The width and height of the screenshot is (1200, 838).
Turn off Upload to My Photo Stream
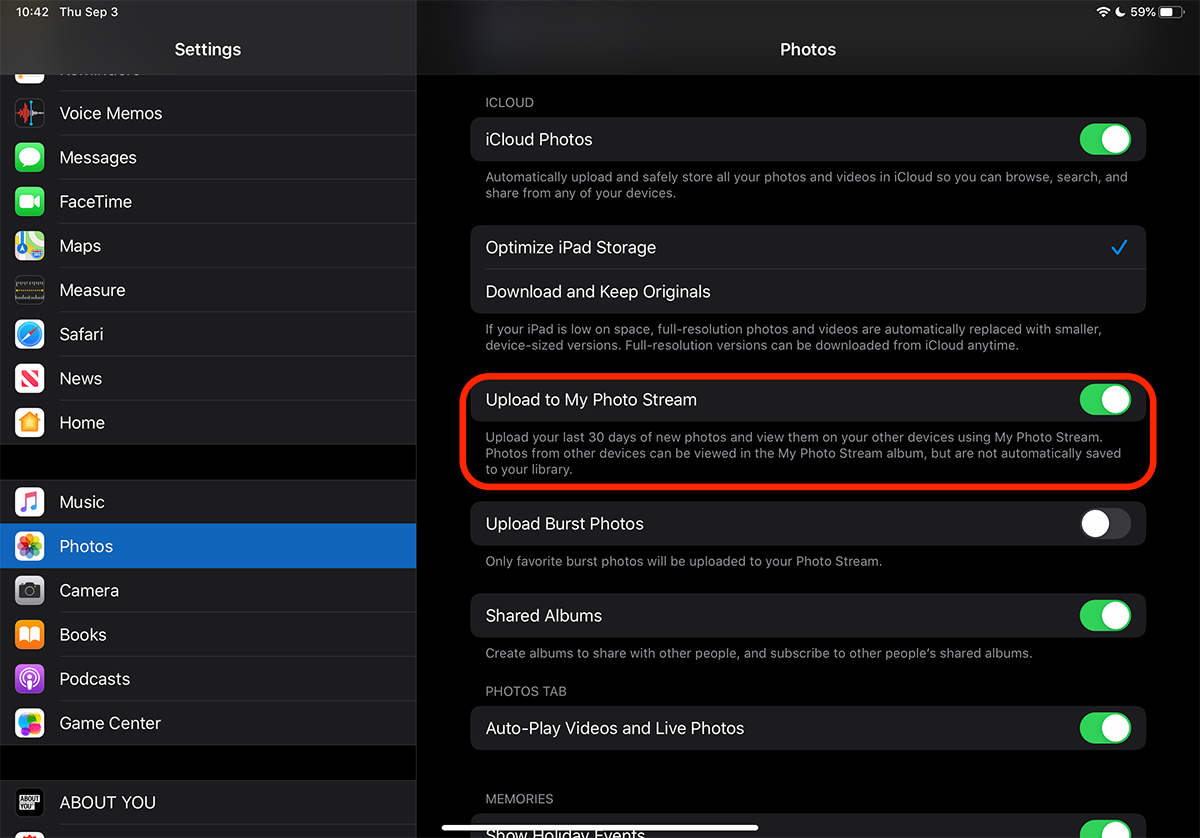1105,400
